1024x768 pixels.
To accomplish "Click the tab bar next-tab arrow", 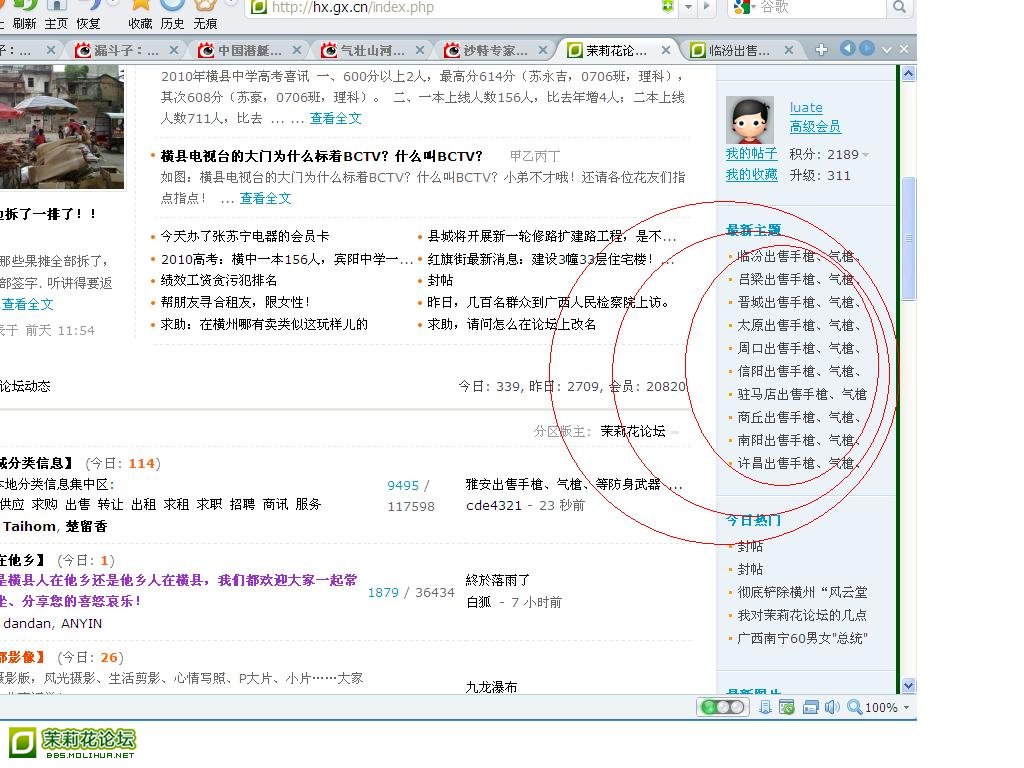I will pos(867,48).
